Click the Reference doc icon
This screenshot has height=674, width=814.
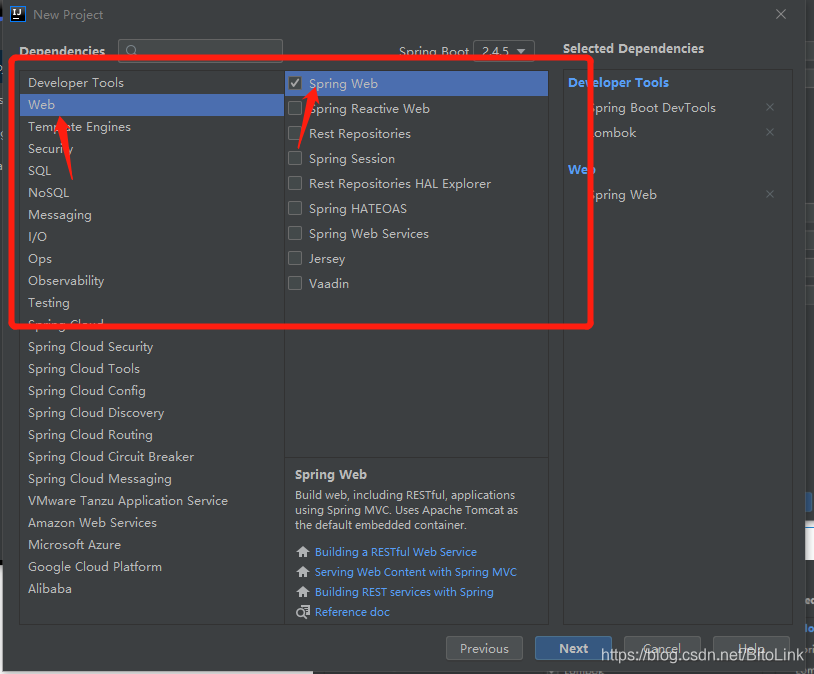[x=303, y=612]
